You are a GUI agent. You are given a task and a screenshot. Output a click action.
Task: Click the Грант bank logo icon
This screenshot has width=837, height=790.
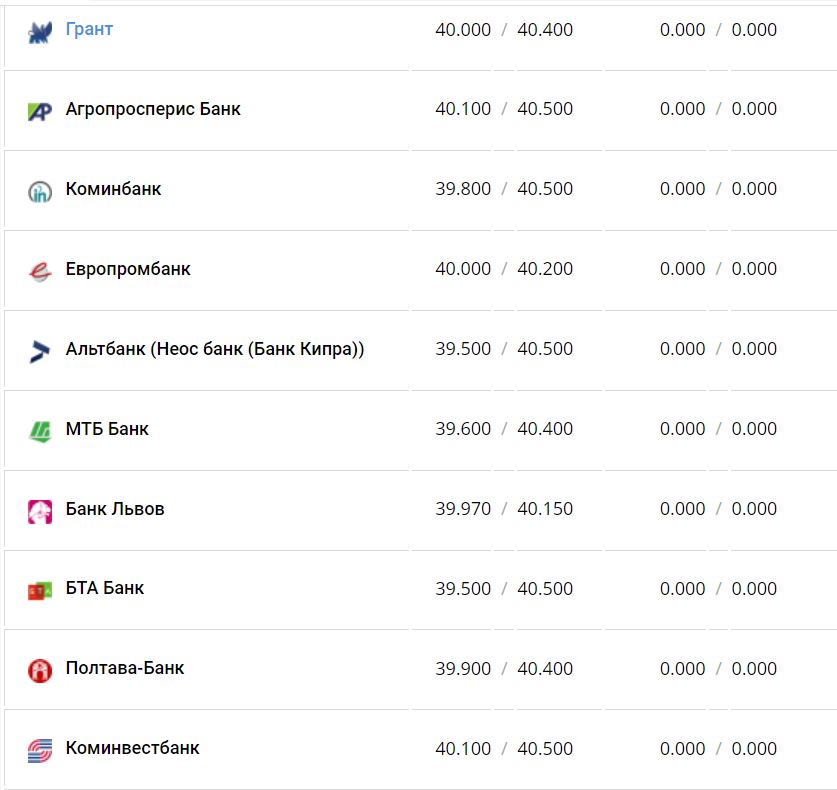39,32
